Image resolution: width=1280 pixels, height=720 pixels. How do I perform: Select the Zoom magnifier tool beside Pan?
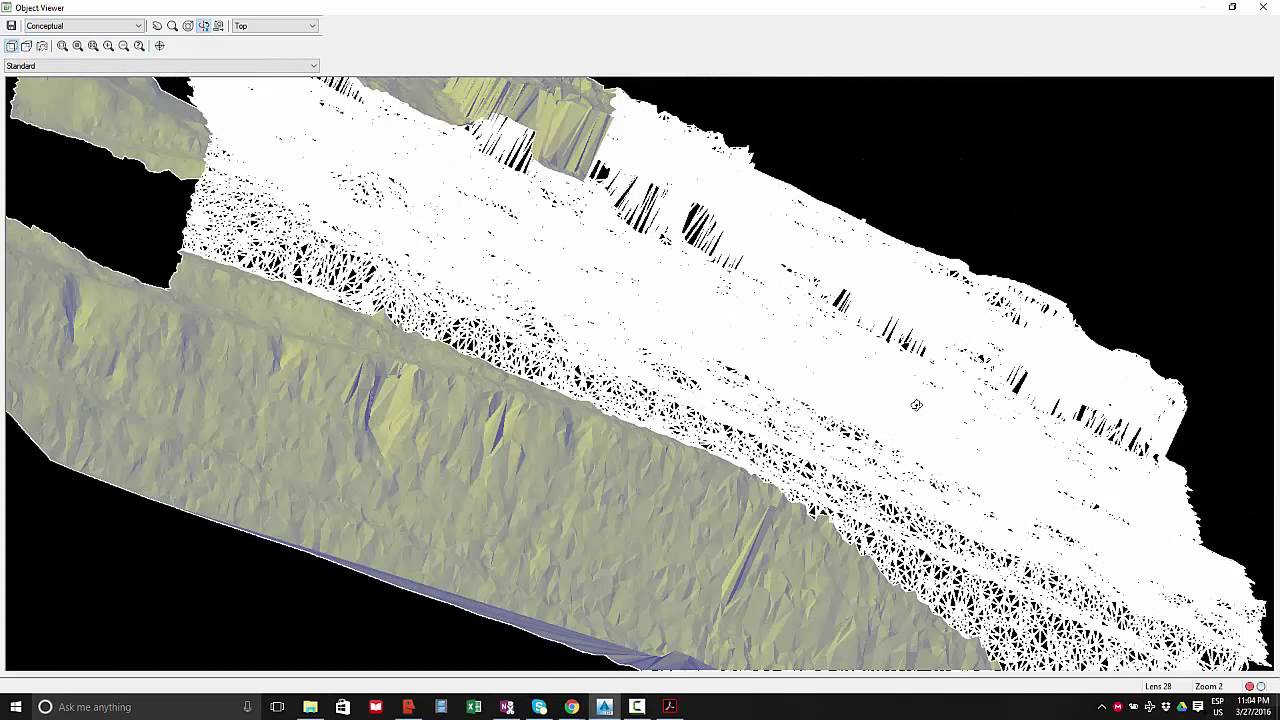tap(172, 26)
